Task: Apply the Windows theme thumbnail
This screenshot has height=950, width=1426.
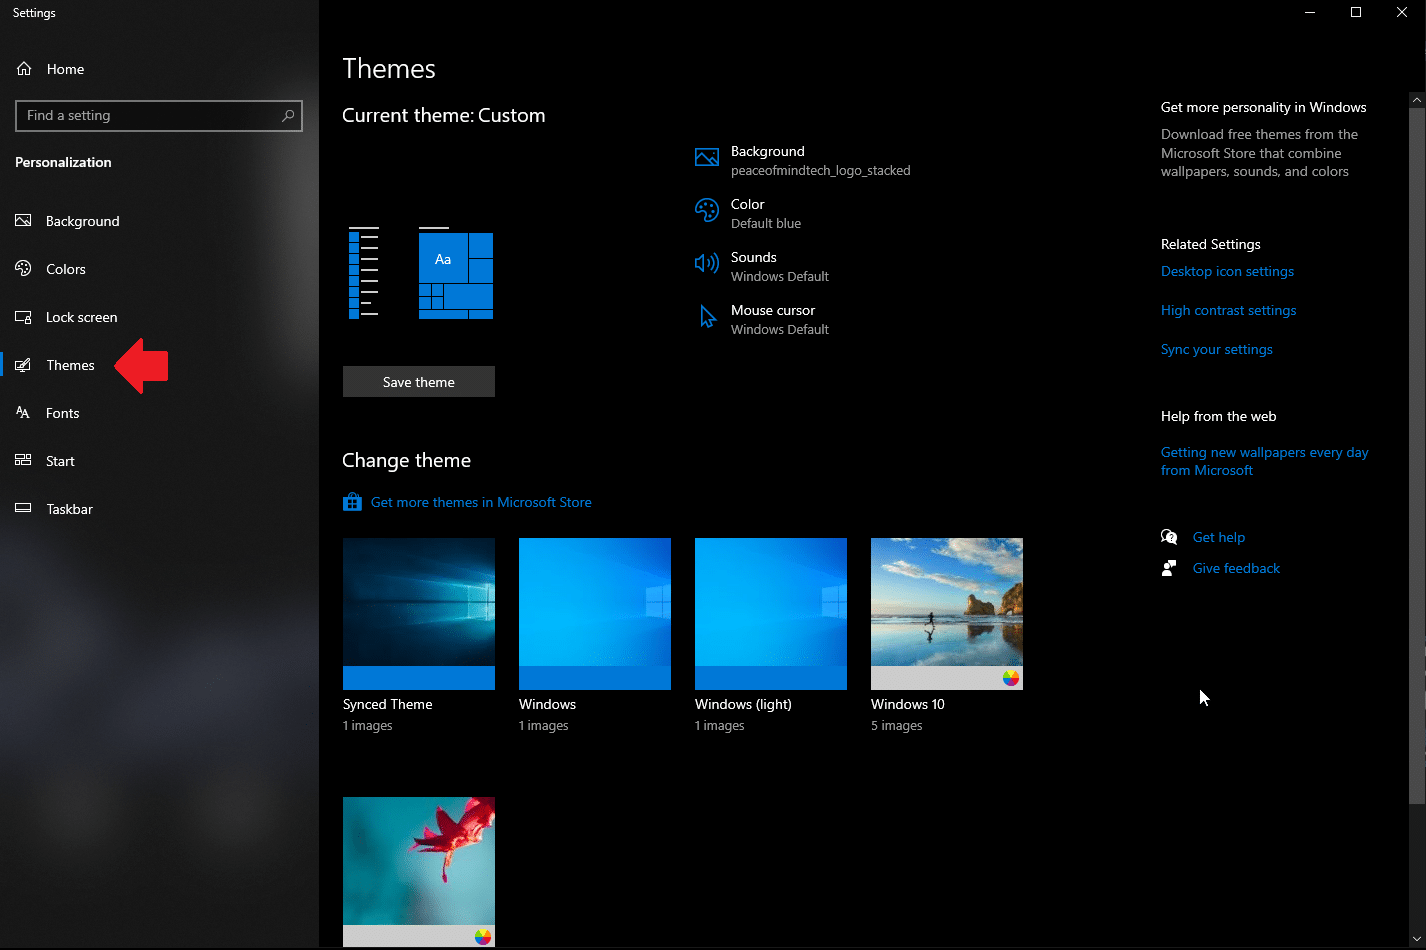Action: (x=595, y=614)
